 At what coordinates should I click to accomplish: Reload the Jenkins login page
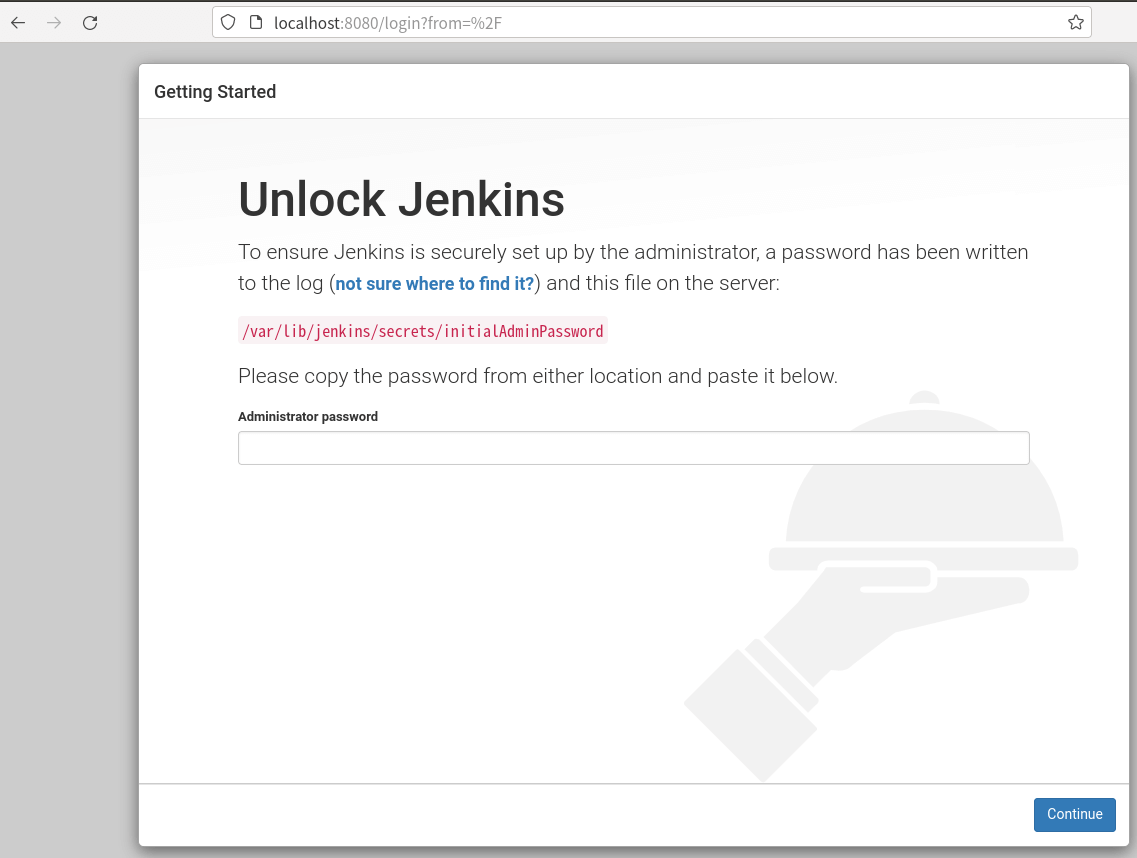tap(90, 22)
